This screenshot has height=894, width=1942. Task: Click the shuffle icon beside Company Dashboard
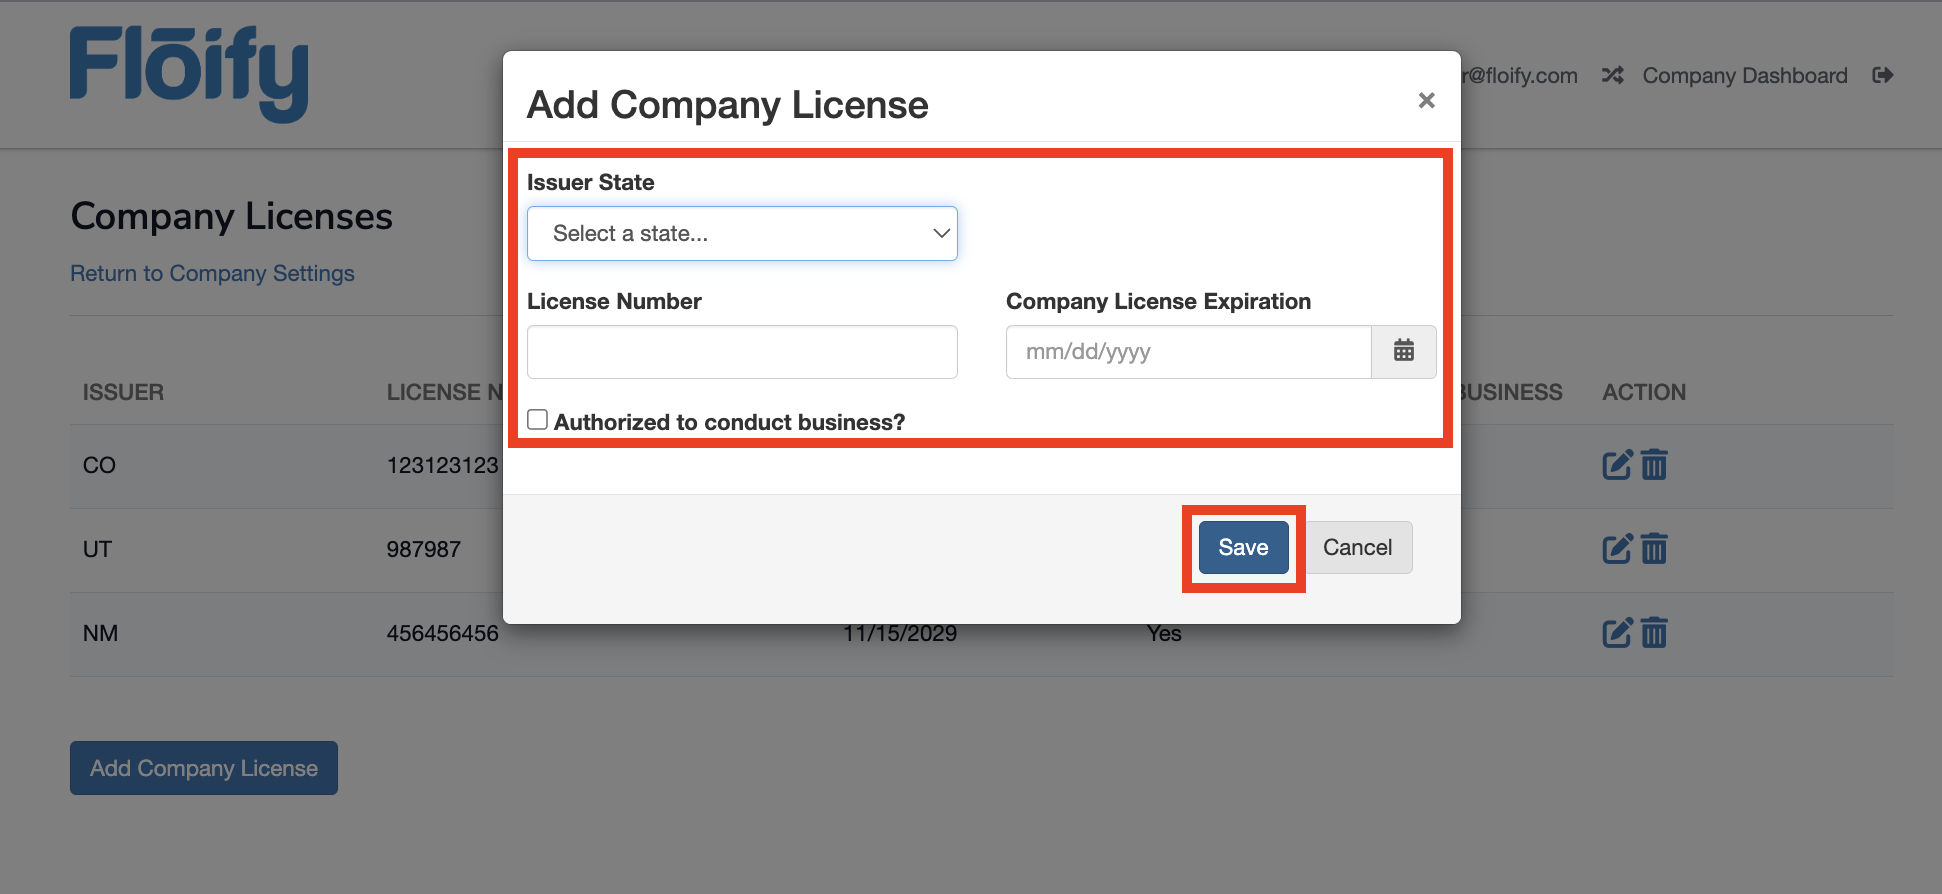pyautogui.click(x=1612, y=76)
